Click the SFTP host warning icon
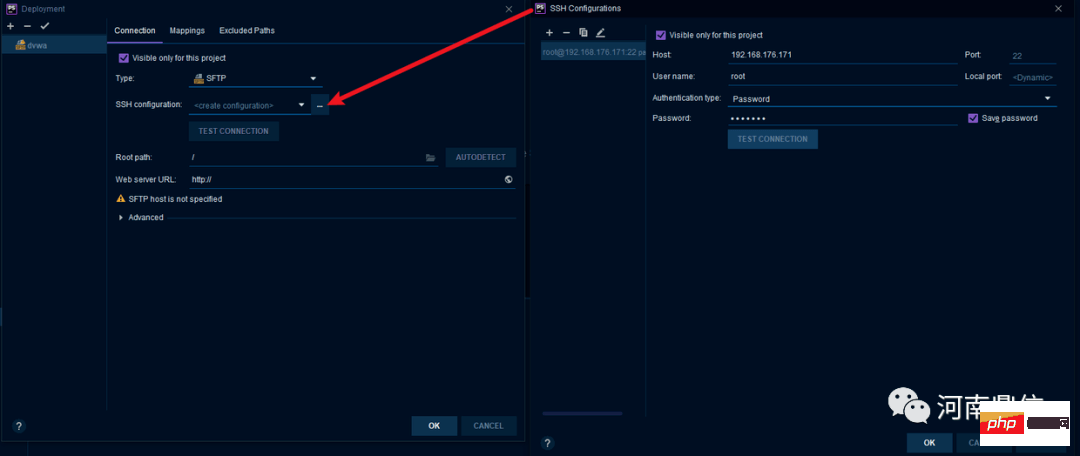This screenshot has width=1080, height=456. (122, 199)
